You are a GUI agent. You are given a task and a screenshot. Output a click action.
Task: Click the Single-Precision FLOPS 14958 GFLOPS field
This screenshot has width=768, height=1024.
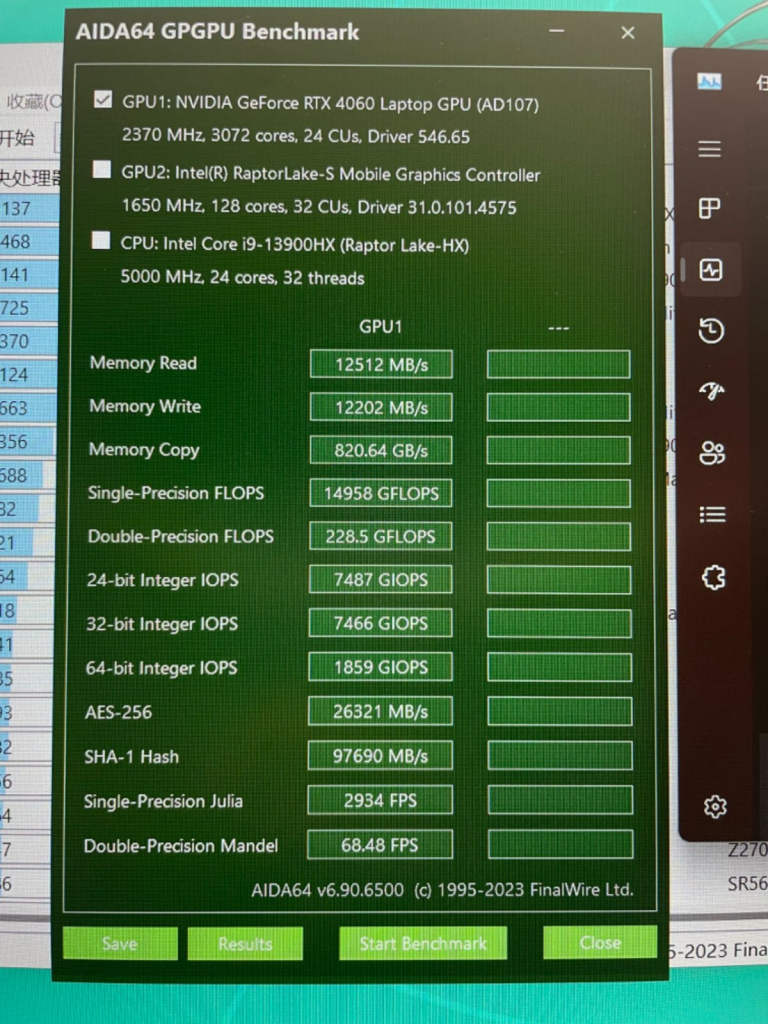381,493
